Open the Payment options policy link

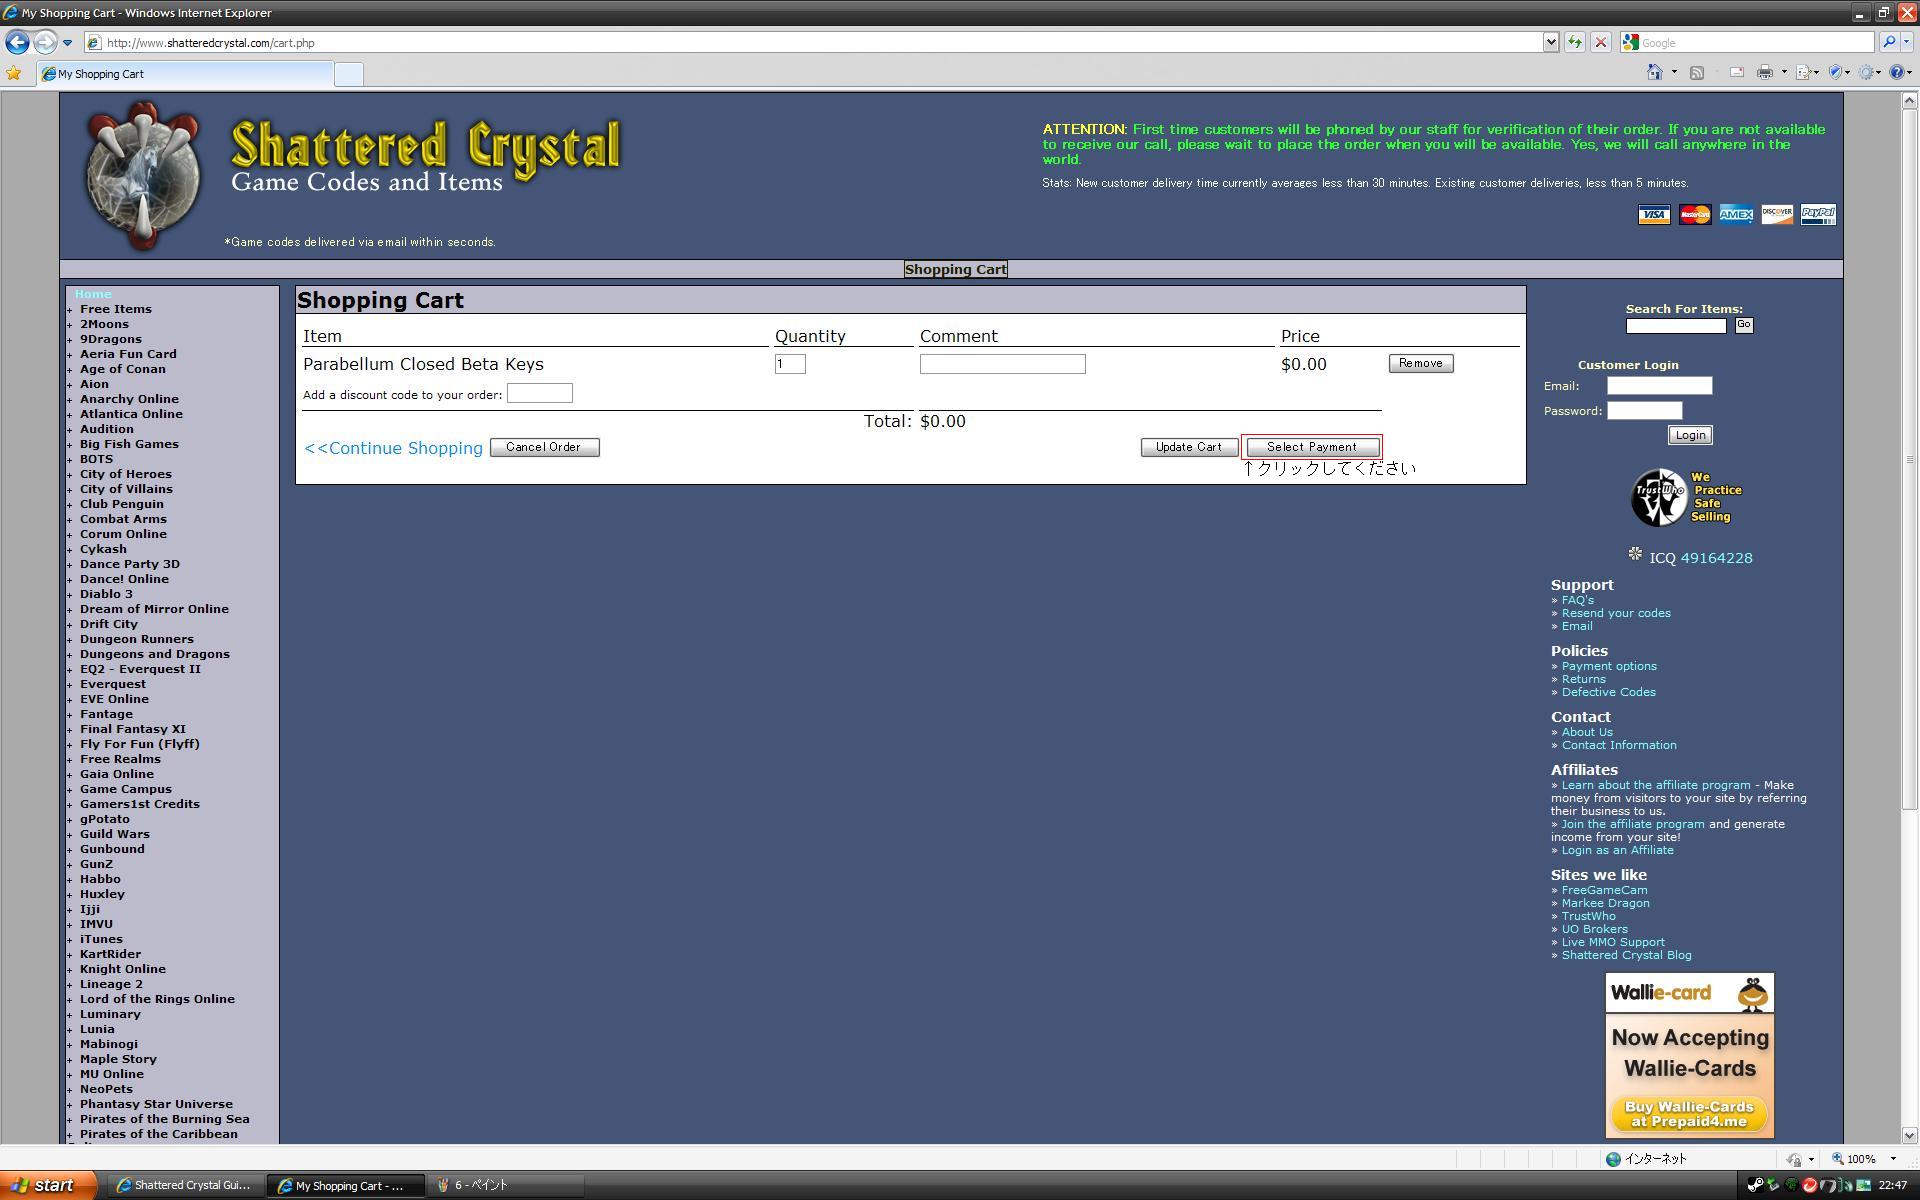pos(1609,666)
